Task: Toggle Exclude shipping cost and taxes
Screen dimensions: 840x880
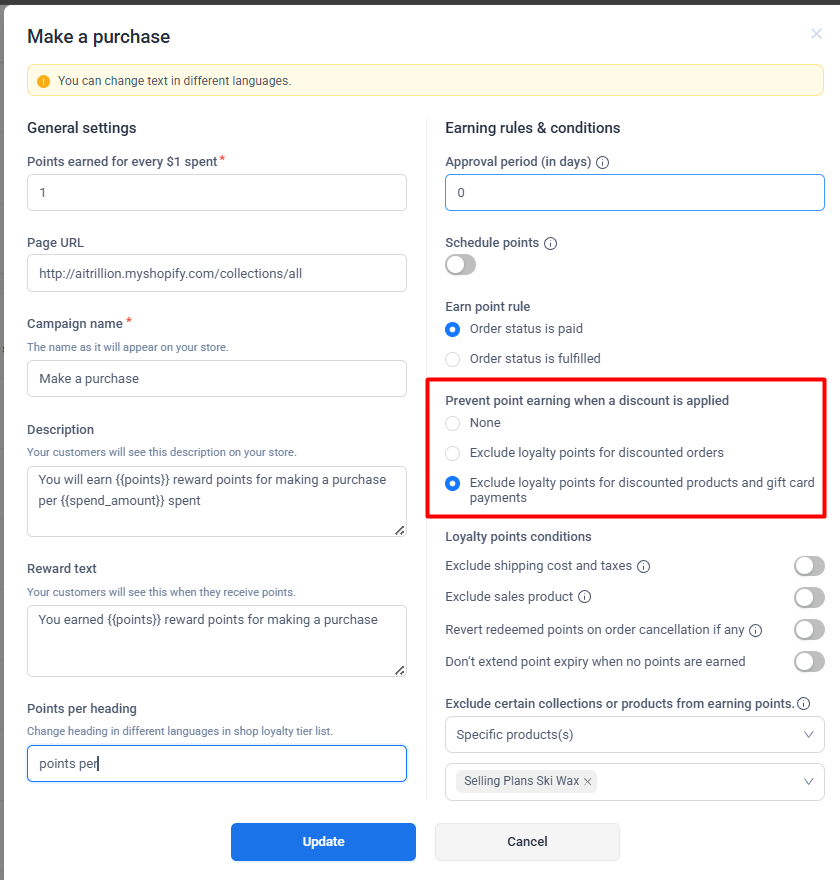Action: pyautogui.click(x=809, y=566)
